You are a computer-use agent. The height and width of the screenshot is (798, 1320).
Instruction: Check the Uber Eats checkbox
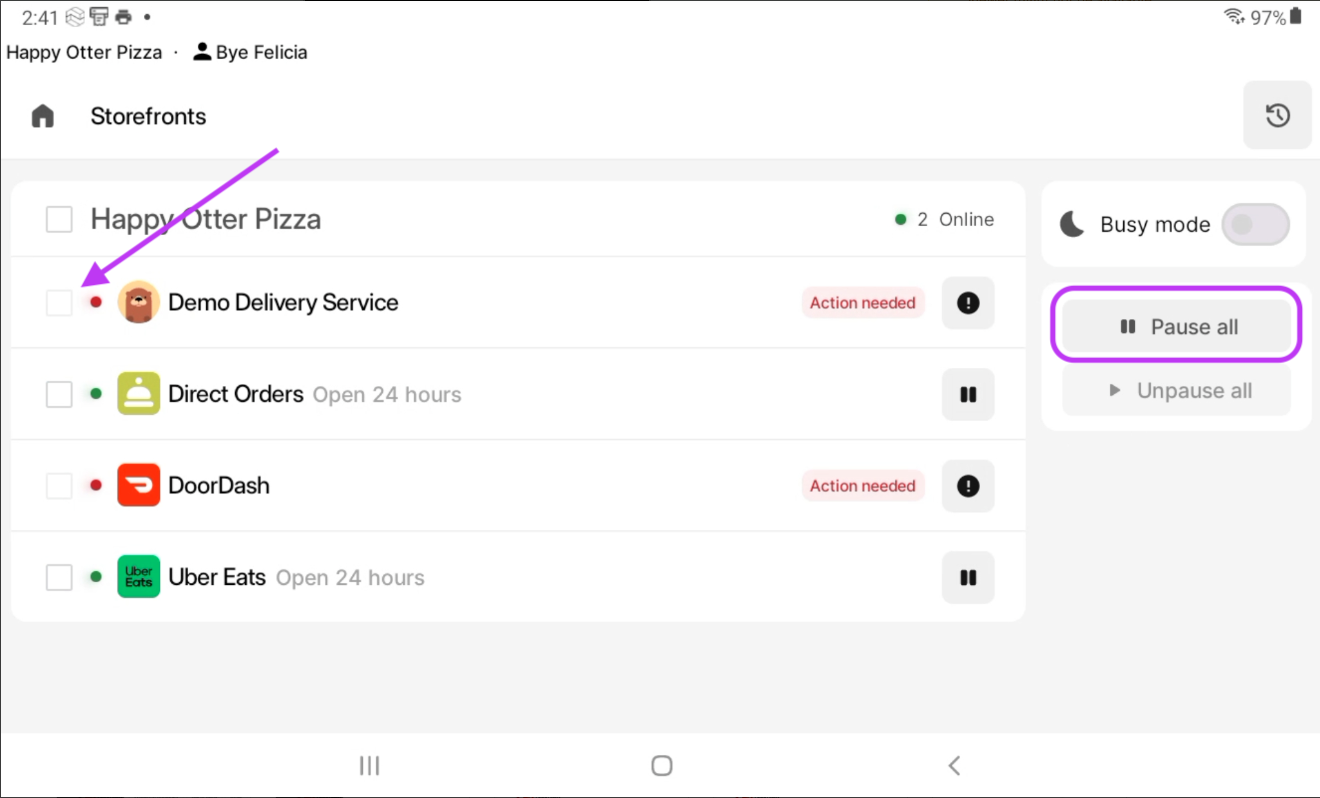coord(59,578)
